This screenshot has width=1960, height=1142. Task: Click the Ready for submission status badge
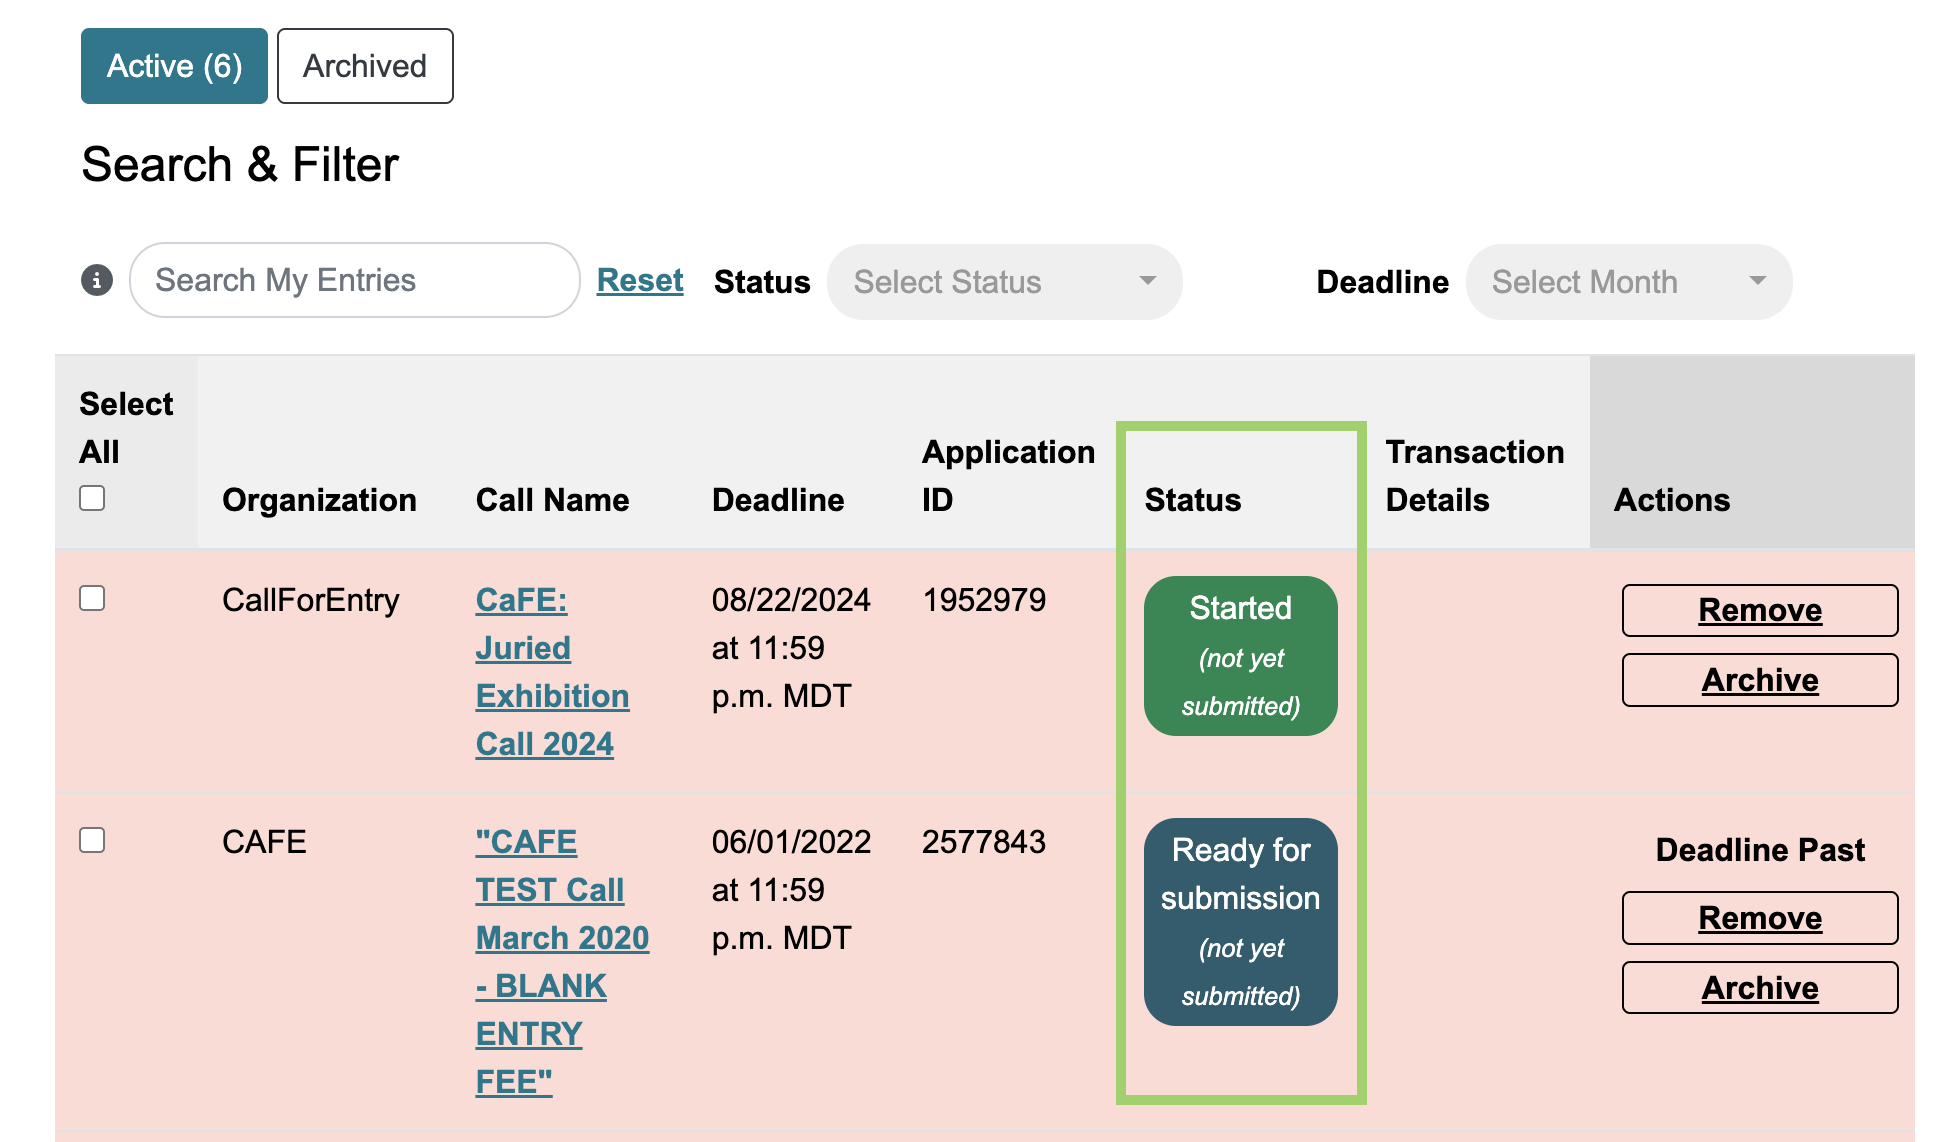(1240, 922)
